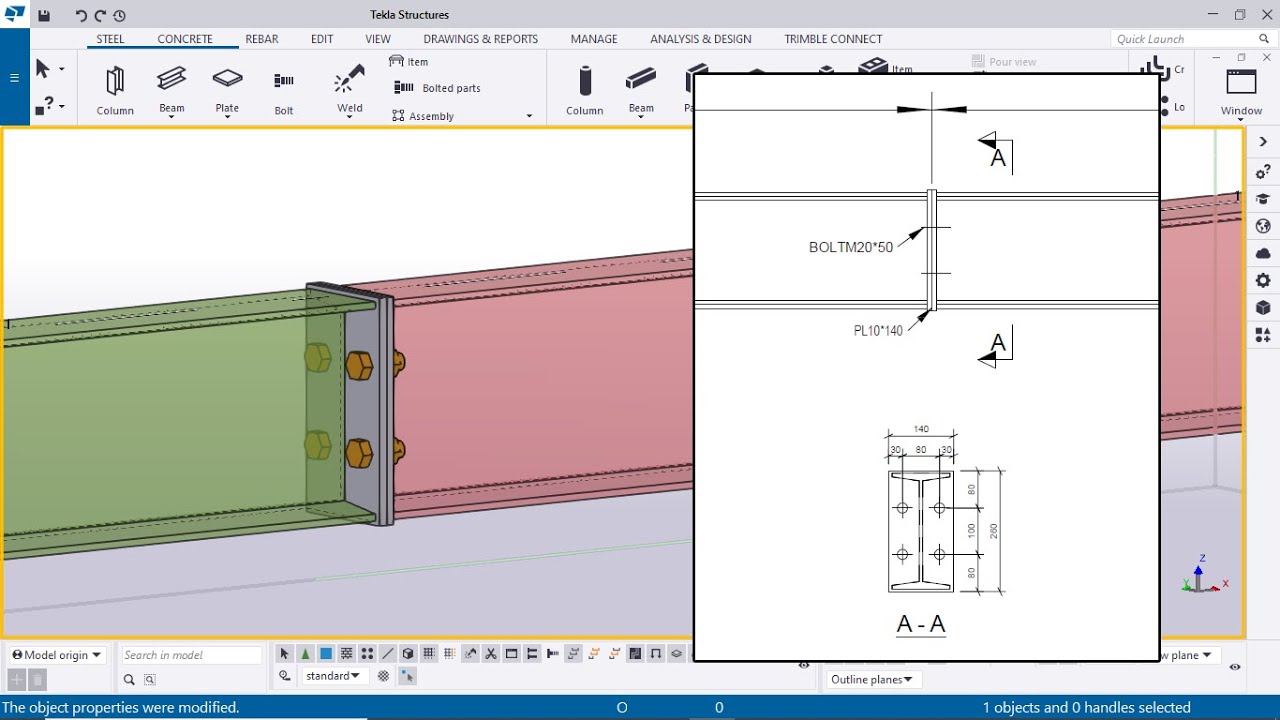Switch to the REBAR ribbon tab
The width and height of the screenshot is (1280, 720).
[262, 39]
